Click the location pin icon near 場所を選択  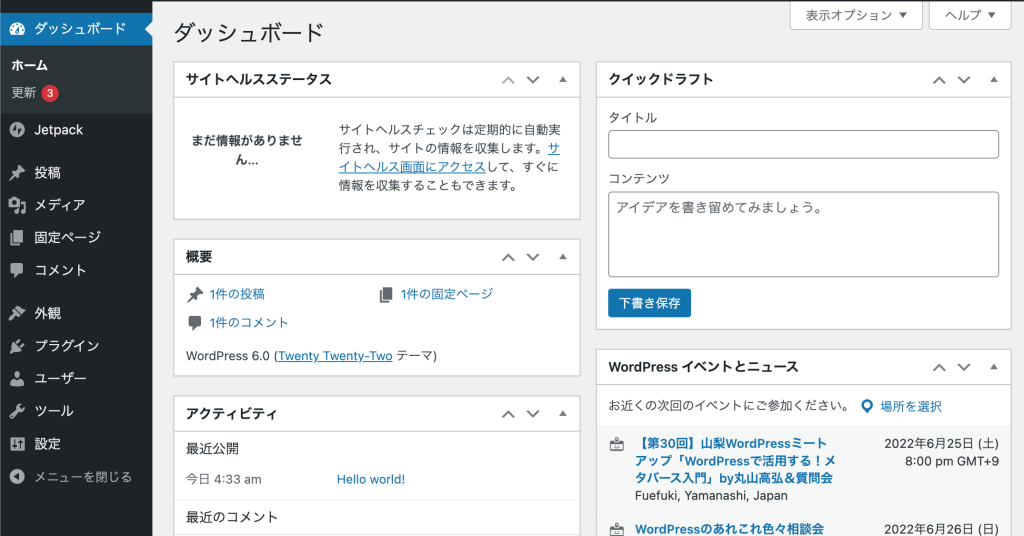click(x=867, y=407)
